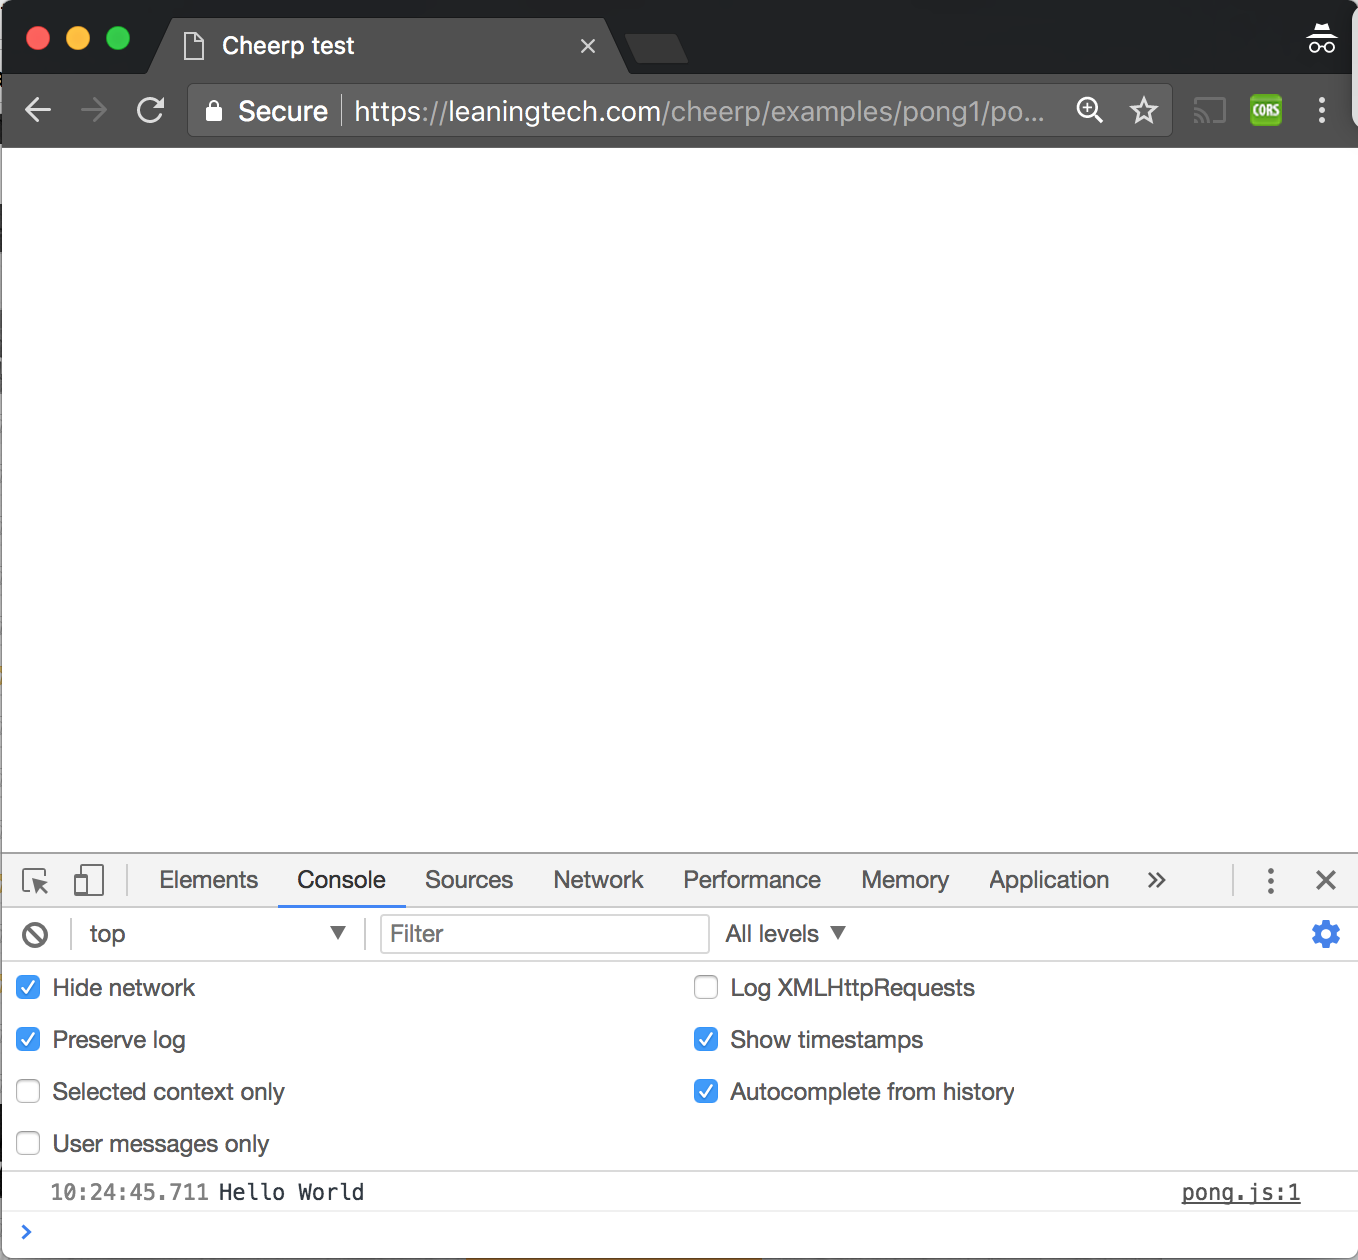Open the DevTools three-dot menu
Image resolution: width=1358 pixels, height=1260 pixels.
pyautogui.click(x=1270, y=881)
